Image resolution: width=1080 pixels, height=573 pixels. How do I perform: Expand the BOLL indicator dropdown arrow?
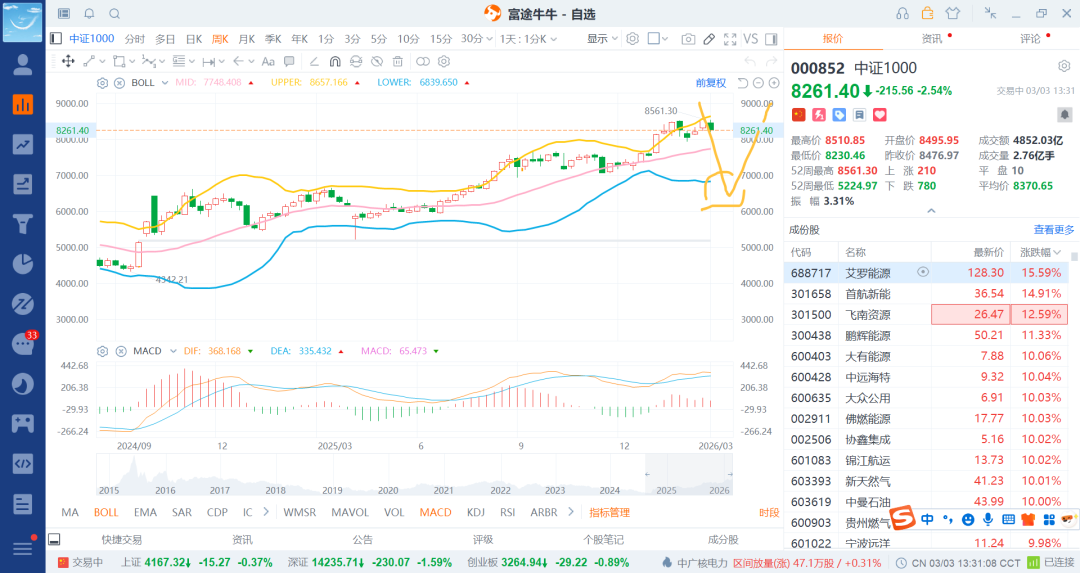click(164, 83)
